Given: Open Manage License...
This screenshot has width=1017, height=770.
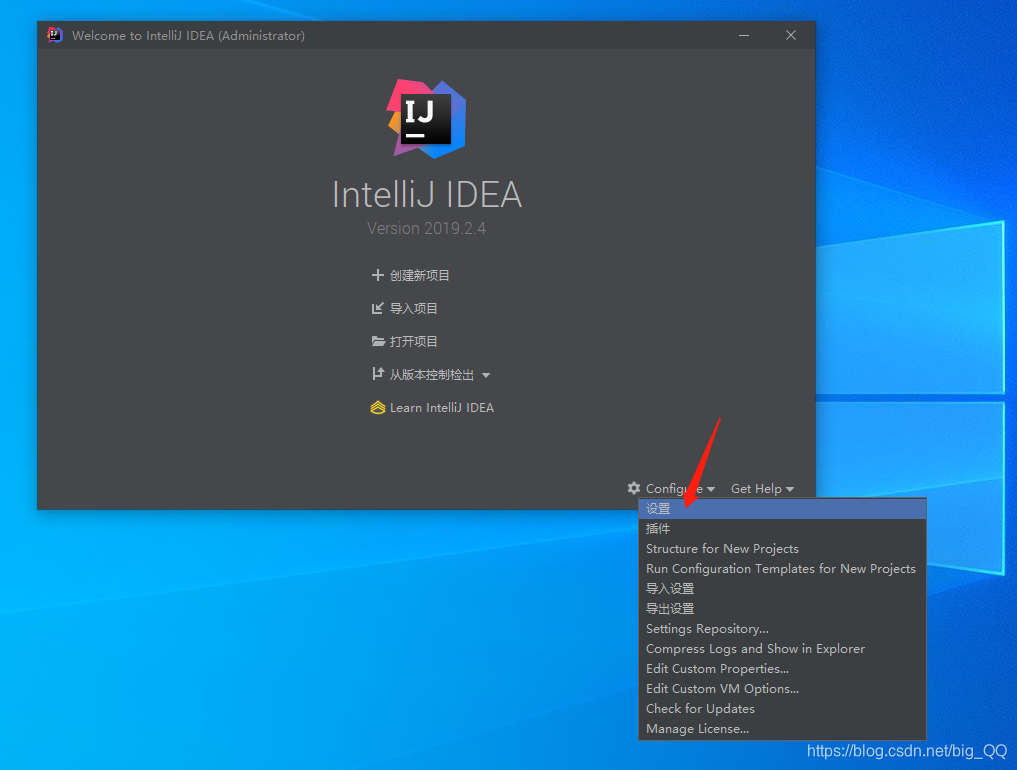Looking at the screenshot, I should (x=782, y=729).
